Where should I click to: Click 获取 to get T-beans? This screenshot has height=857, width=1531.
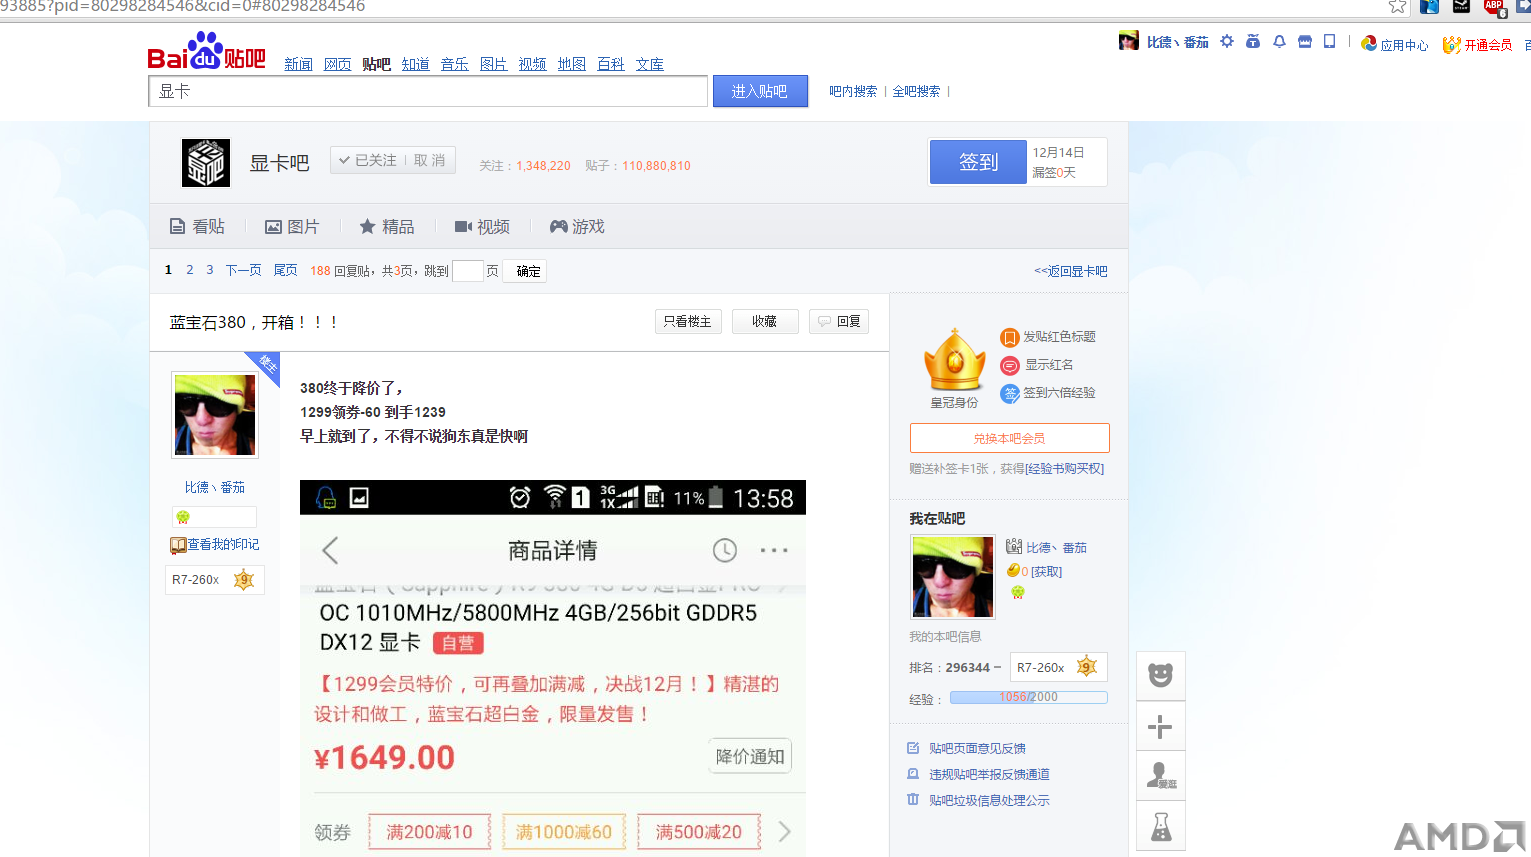(1046, 572)
